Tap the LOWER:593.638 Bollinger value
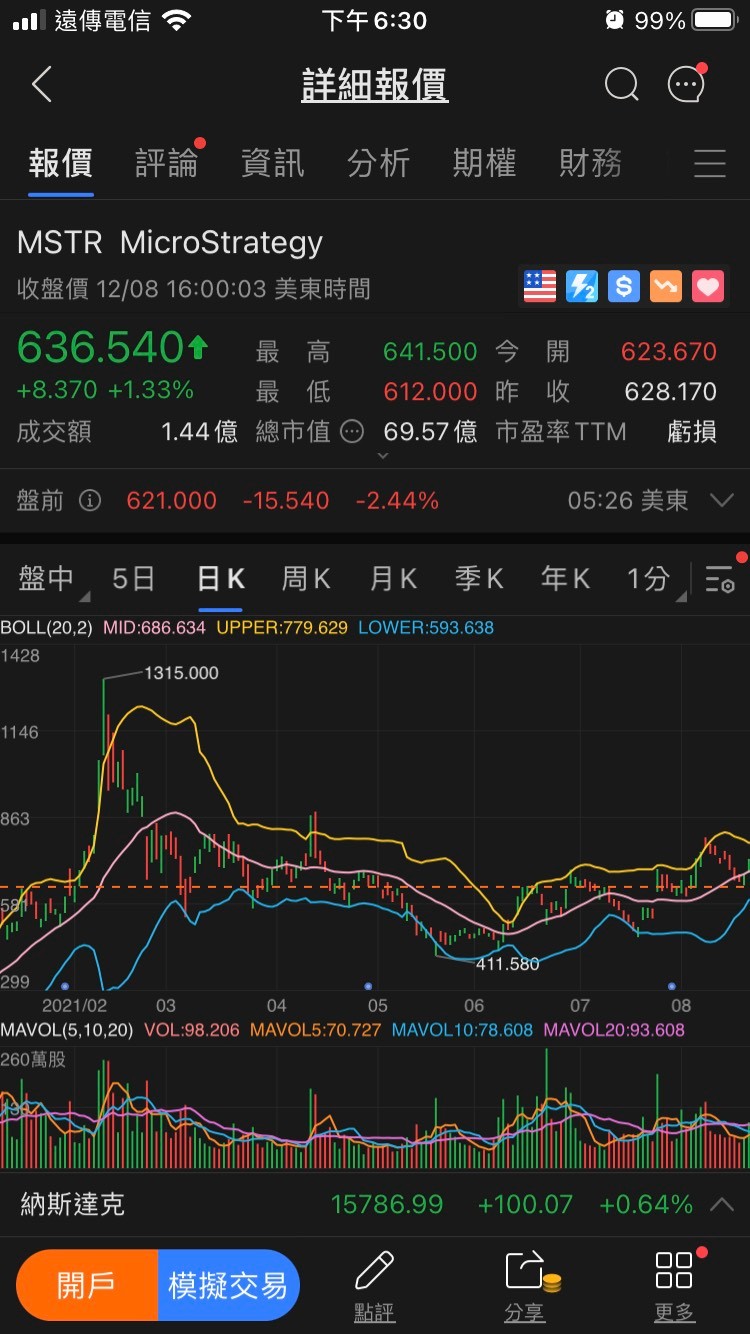Viewport: 750px width, 1334px height. click(x=426, y=628)
